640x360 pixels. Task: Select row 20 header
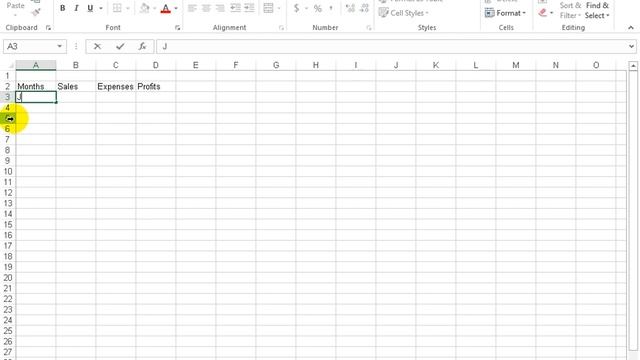[7, 278]
